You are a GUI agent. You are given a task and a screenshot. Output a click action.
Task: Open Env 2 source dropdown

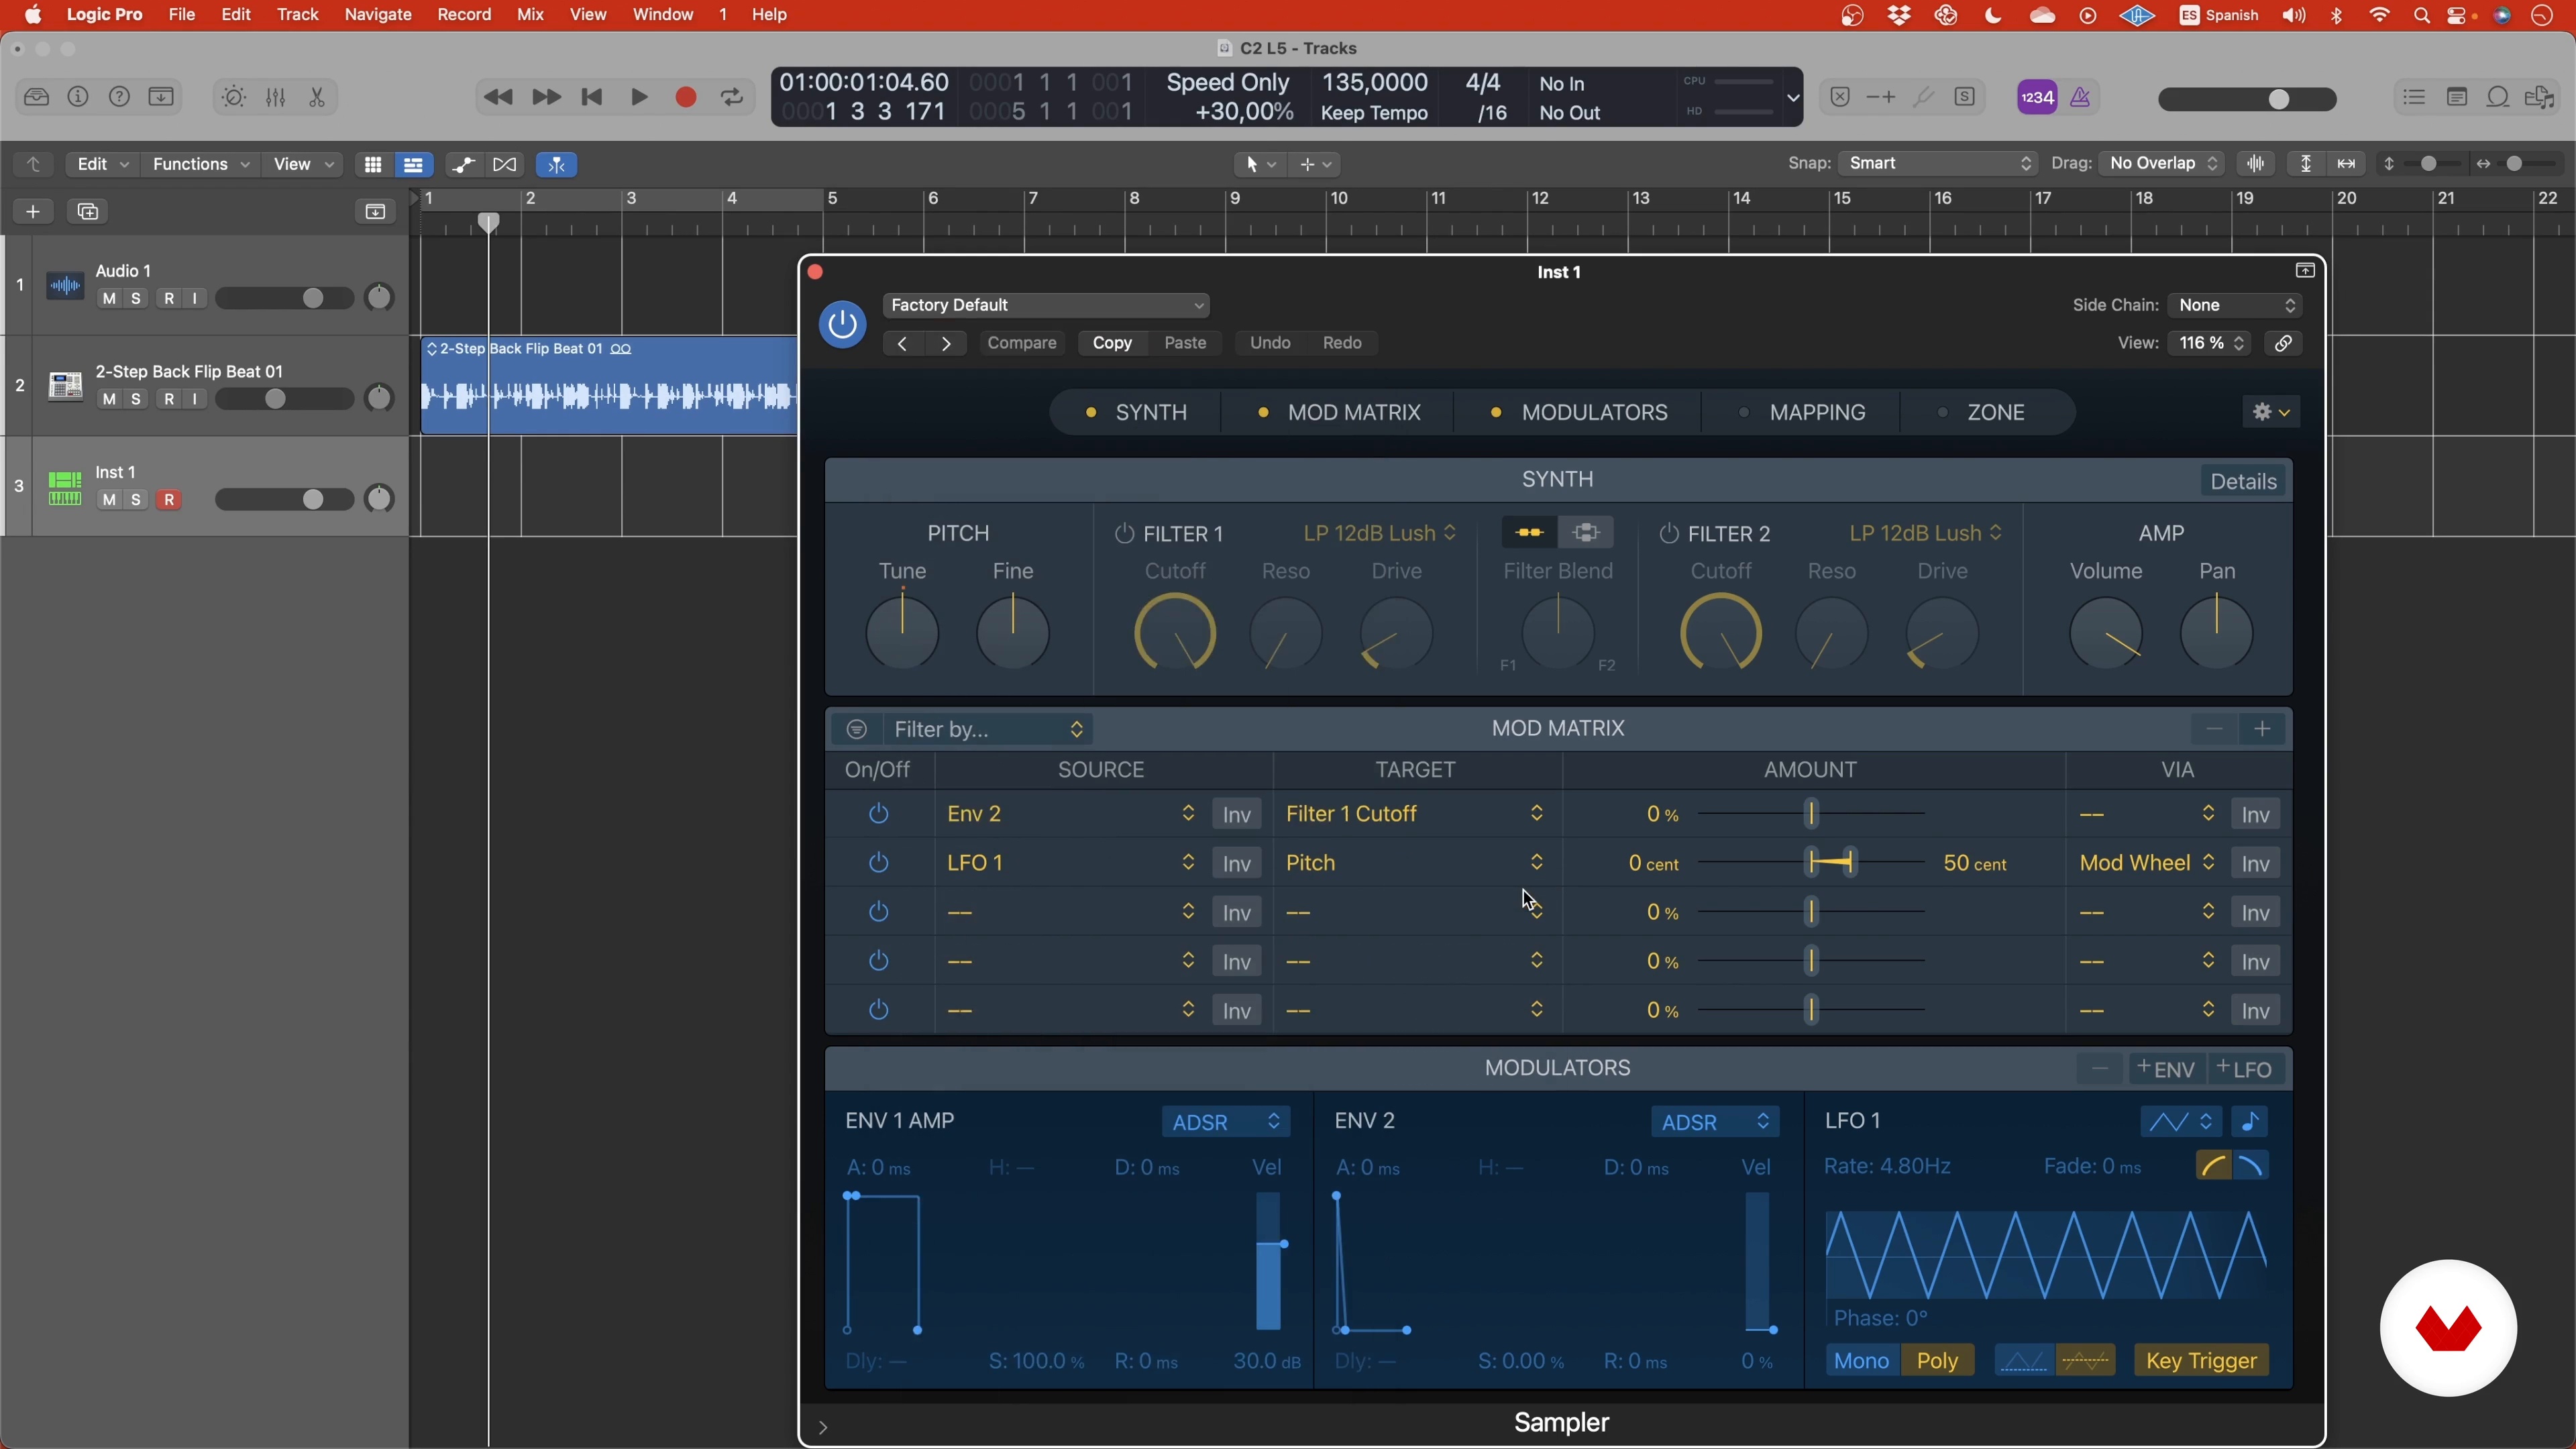tap(1070, 814)
